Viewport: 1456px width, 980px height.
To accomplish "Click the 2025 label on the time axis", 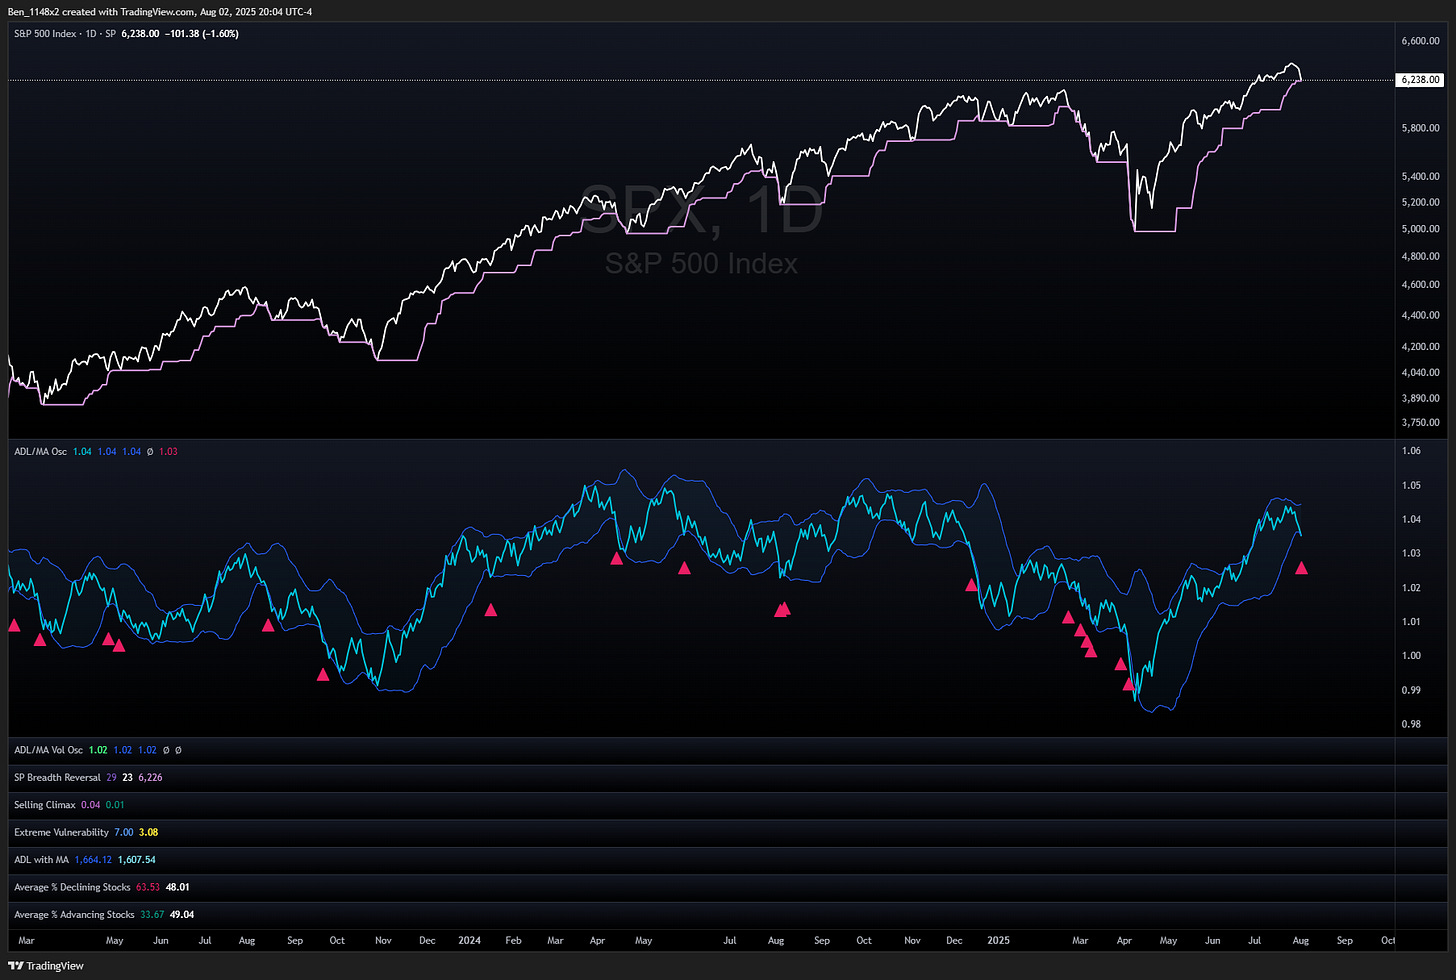I will point(998,941).
